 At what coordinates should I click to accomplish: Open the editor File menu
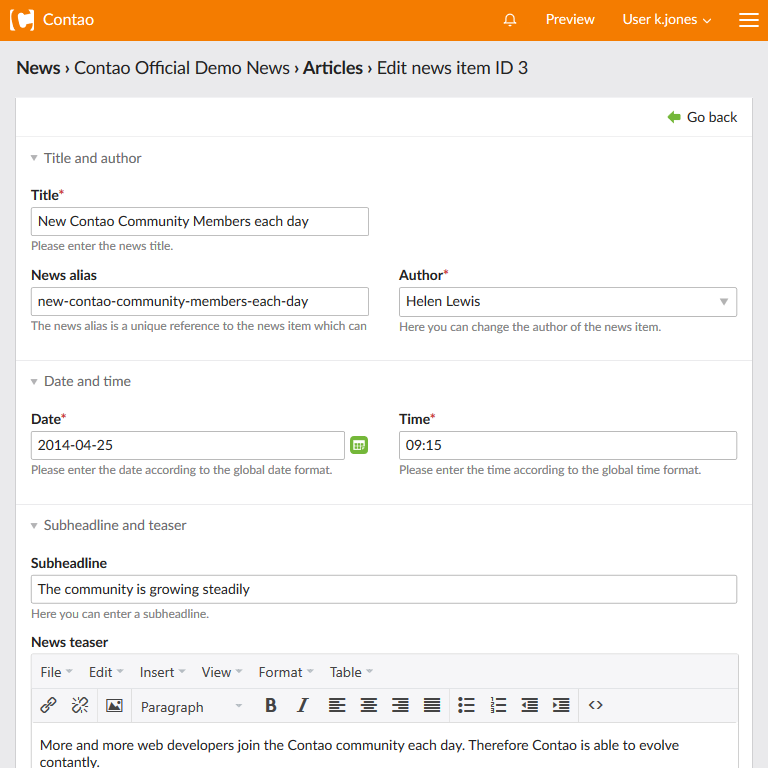point(56,672)
